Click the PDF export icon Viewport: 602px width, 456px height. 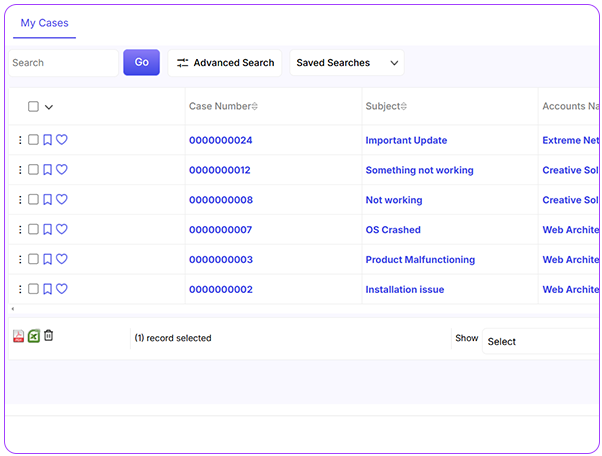pos(18,337)
